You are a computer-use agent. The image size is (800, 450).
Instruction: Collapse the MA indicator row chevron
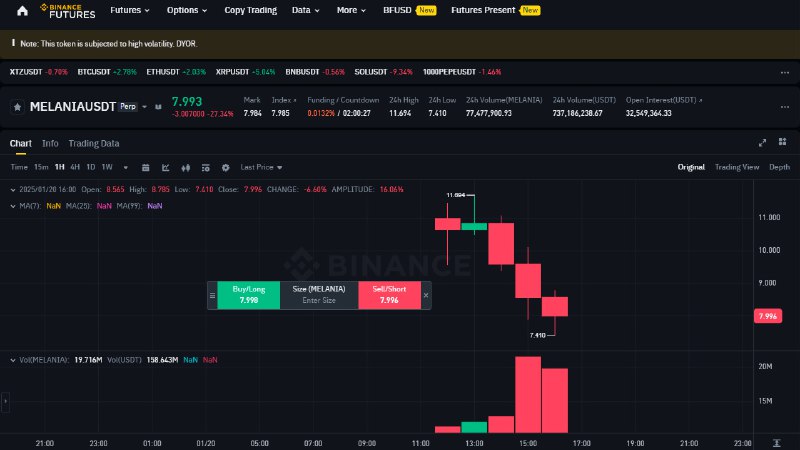point(13,206)
